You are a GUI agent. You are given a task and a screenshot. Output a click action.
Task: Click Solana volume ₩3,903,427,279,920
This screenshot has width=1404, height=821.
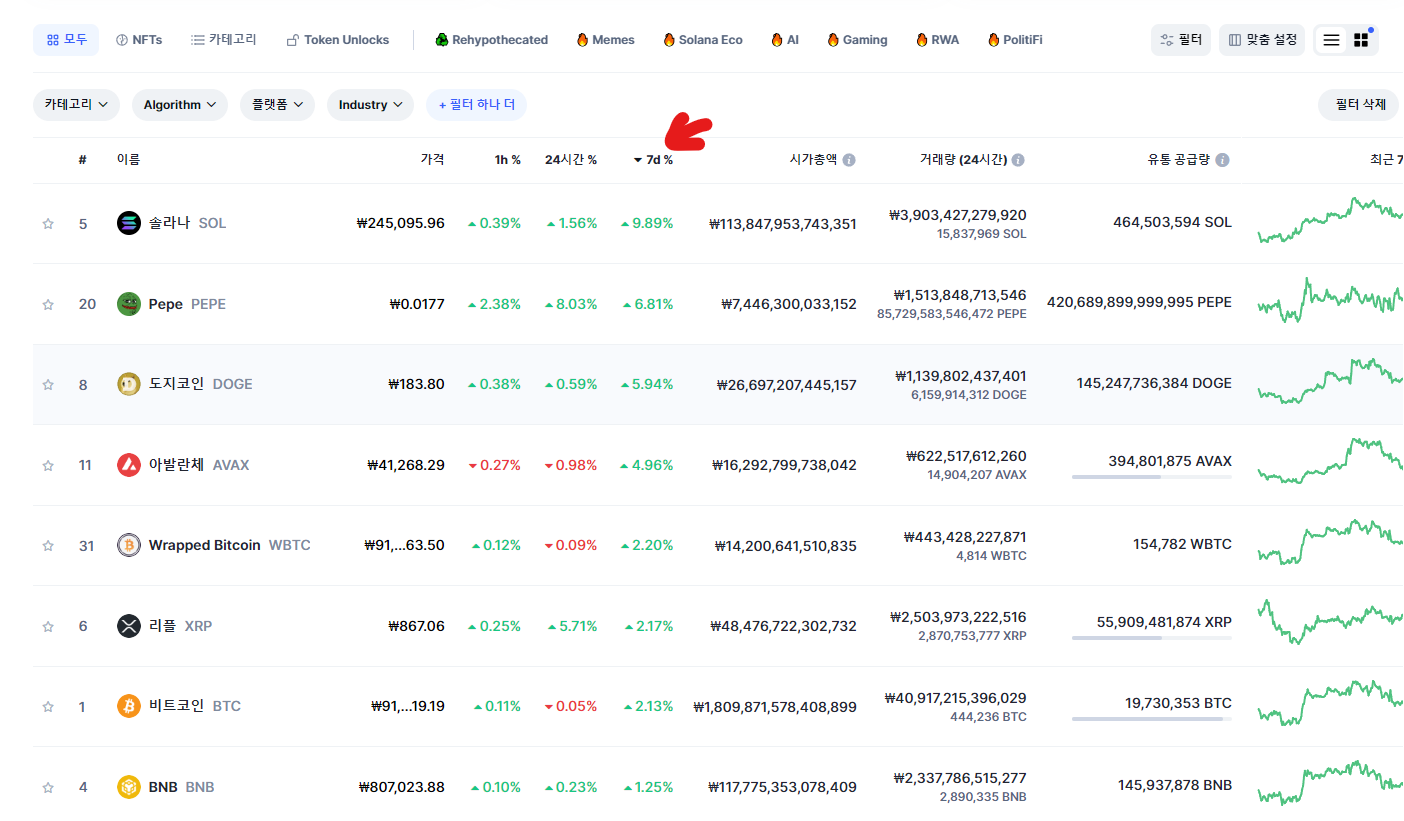pos(957,215)
